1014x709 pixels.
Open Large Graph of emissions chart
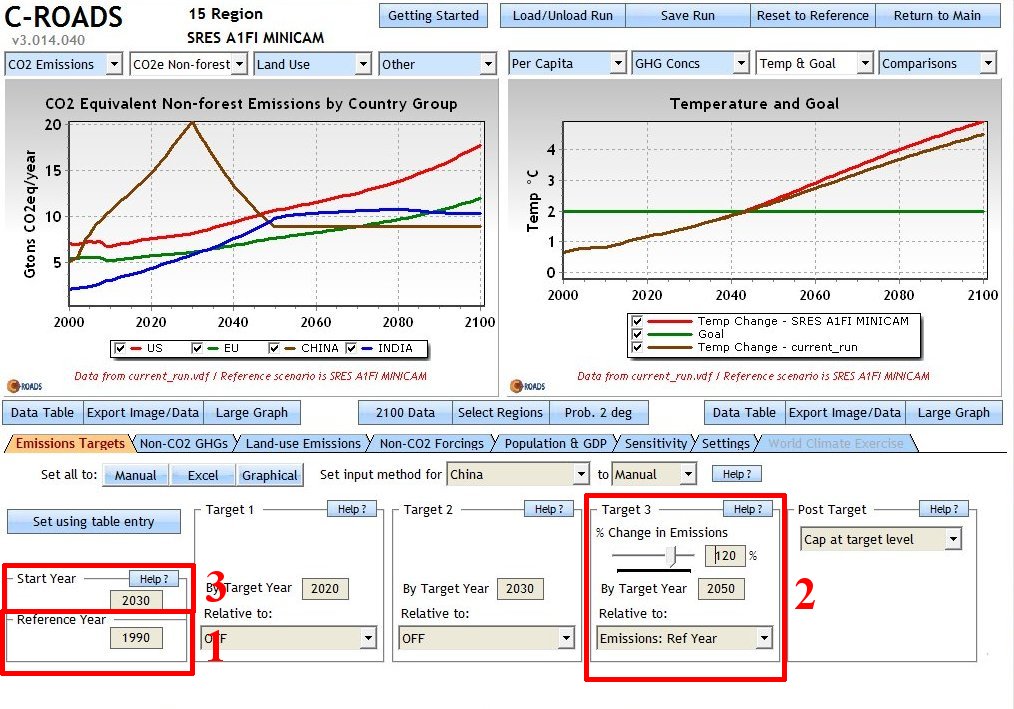click(252, 413)
